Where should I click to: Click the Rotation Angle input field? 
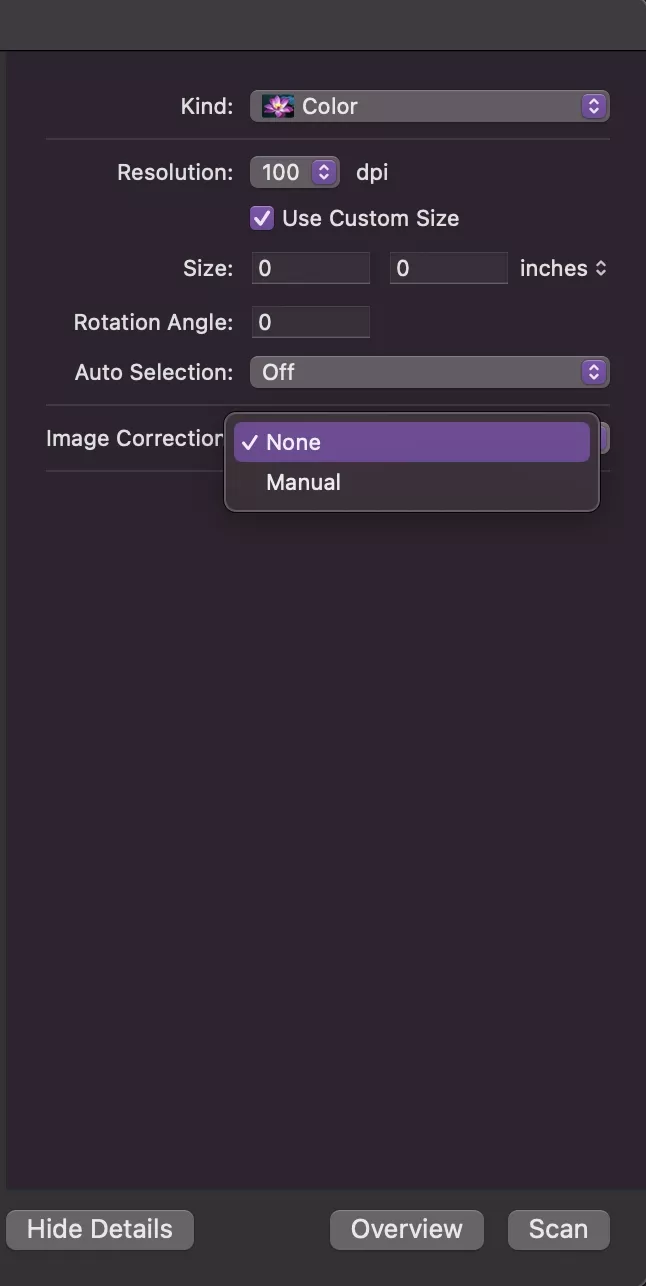pyautogui.click(x=310, y=321)
